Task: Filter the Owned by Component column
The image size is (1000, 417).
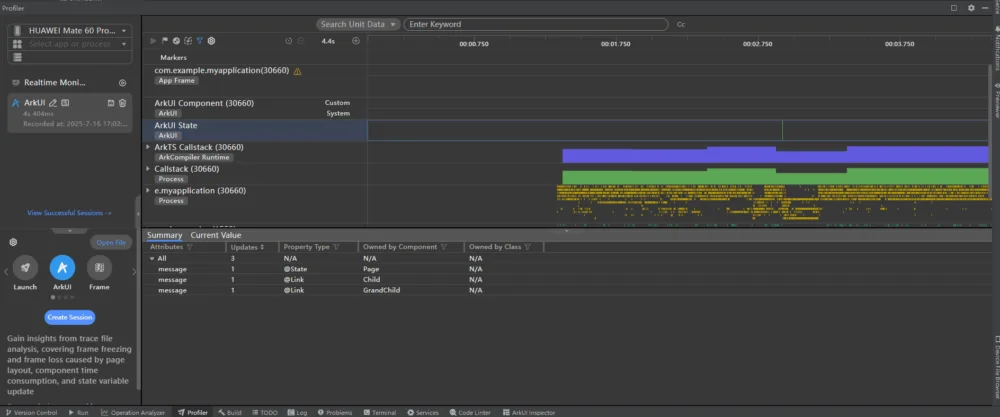Action: (443, 247)
